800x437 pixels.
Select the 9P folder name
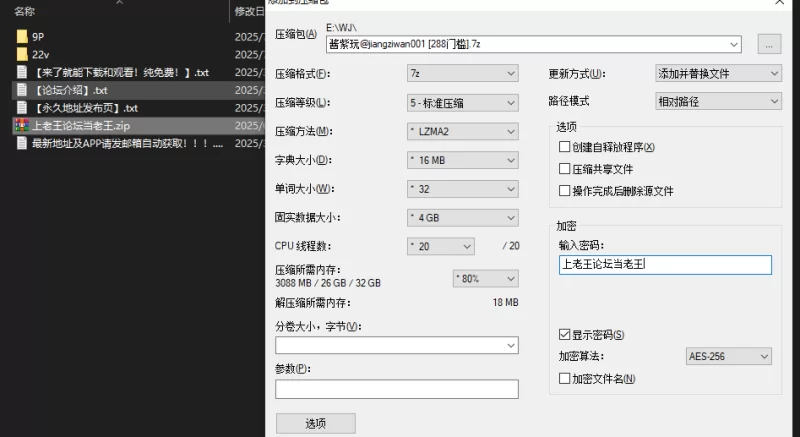(38, 37)
